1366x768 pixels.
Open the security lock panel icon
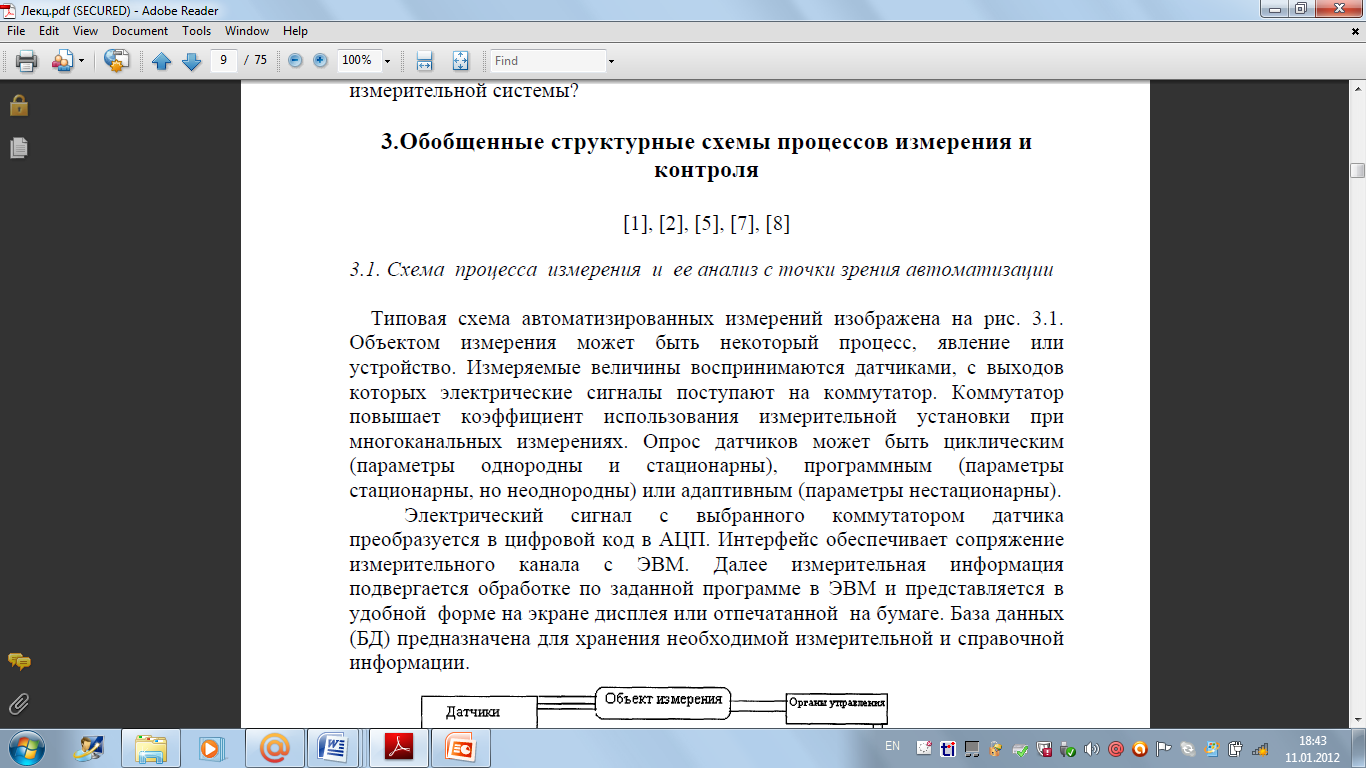18,105
